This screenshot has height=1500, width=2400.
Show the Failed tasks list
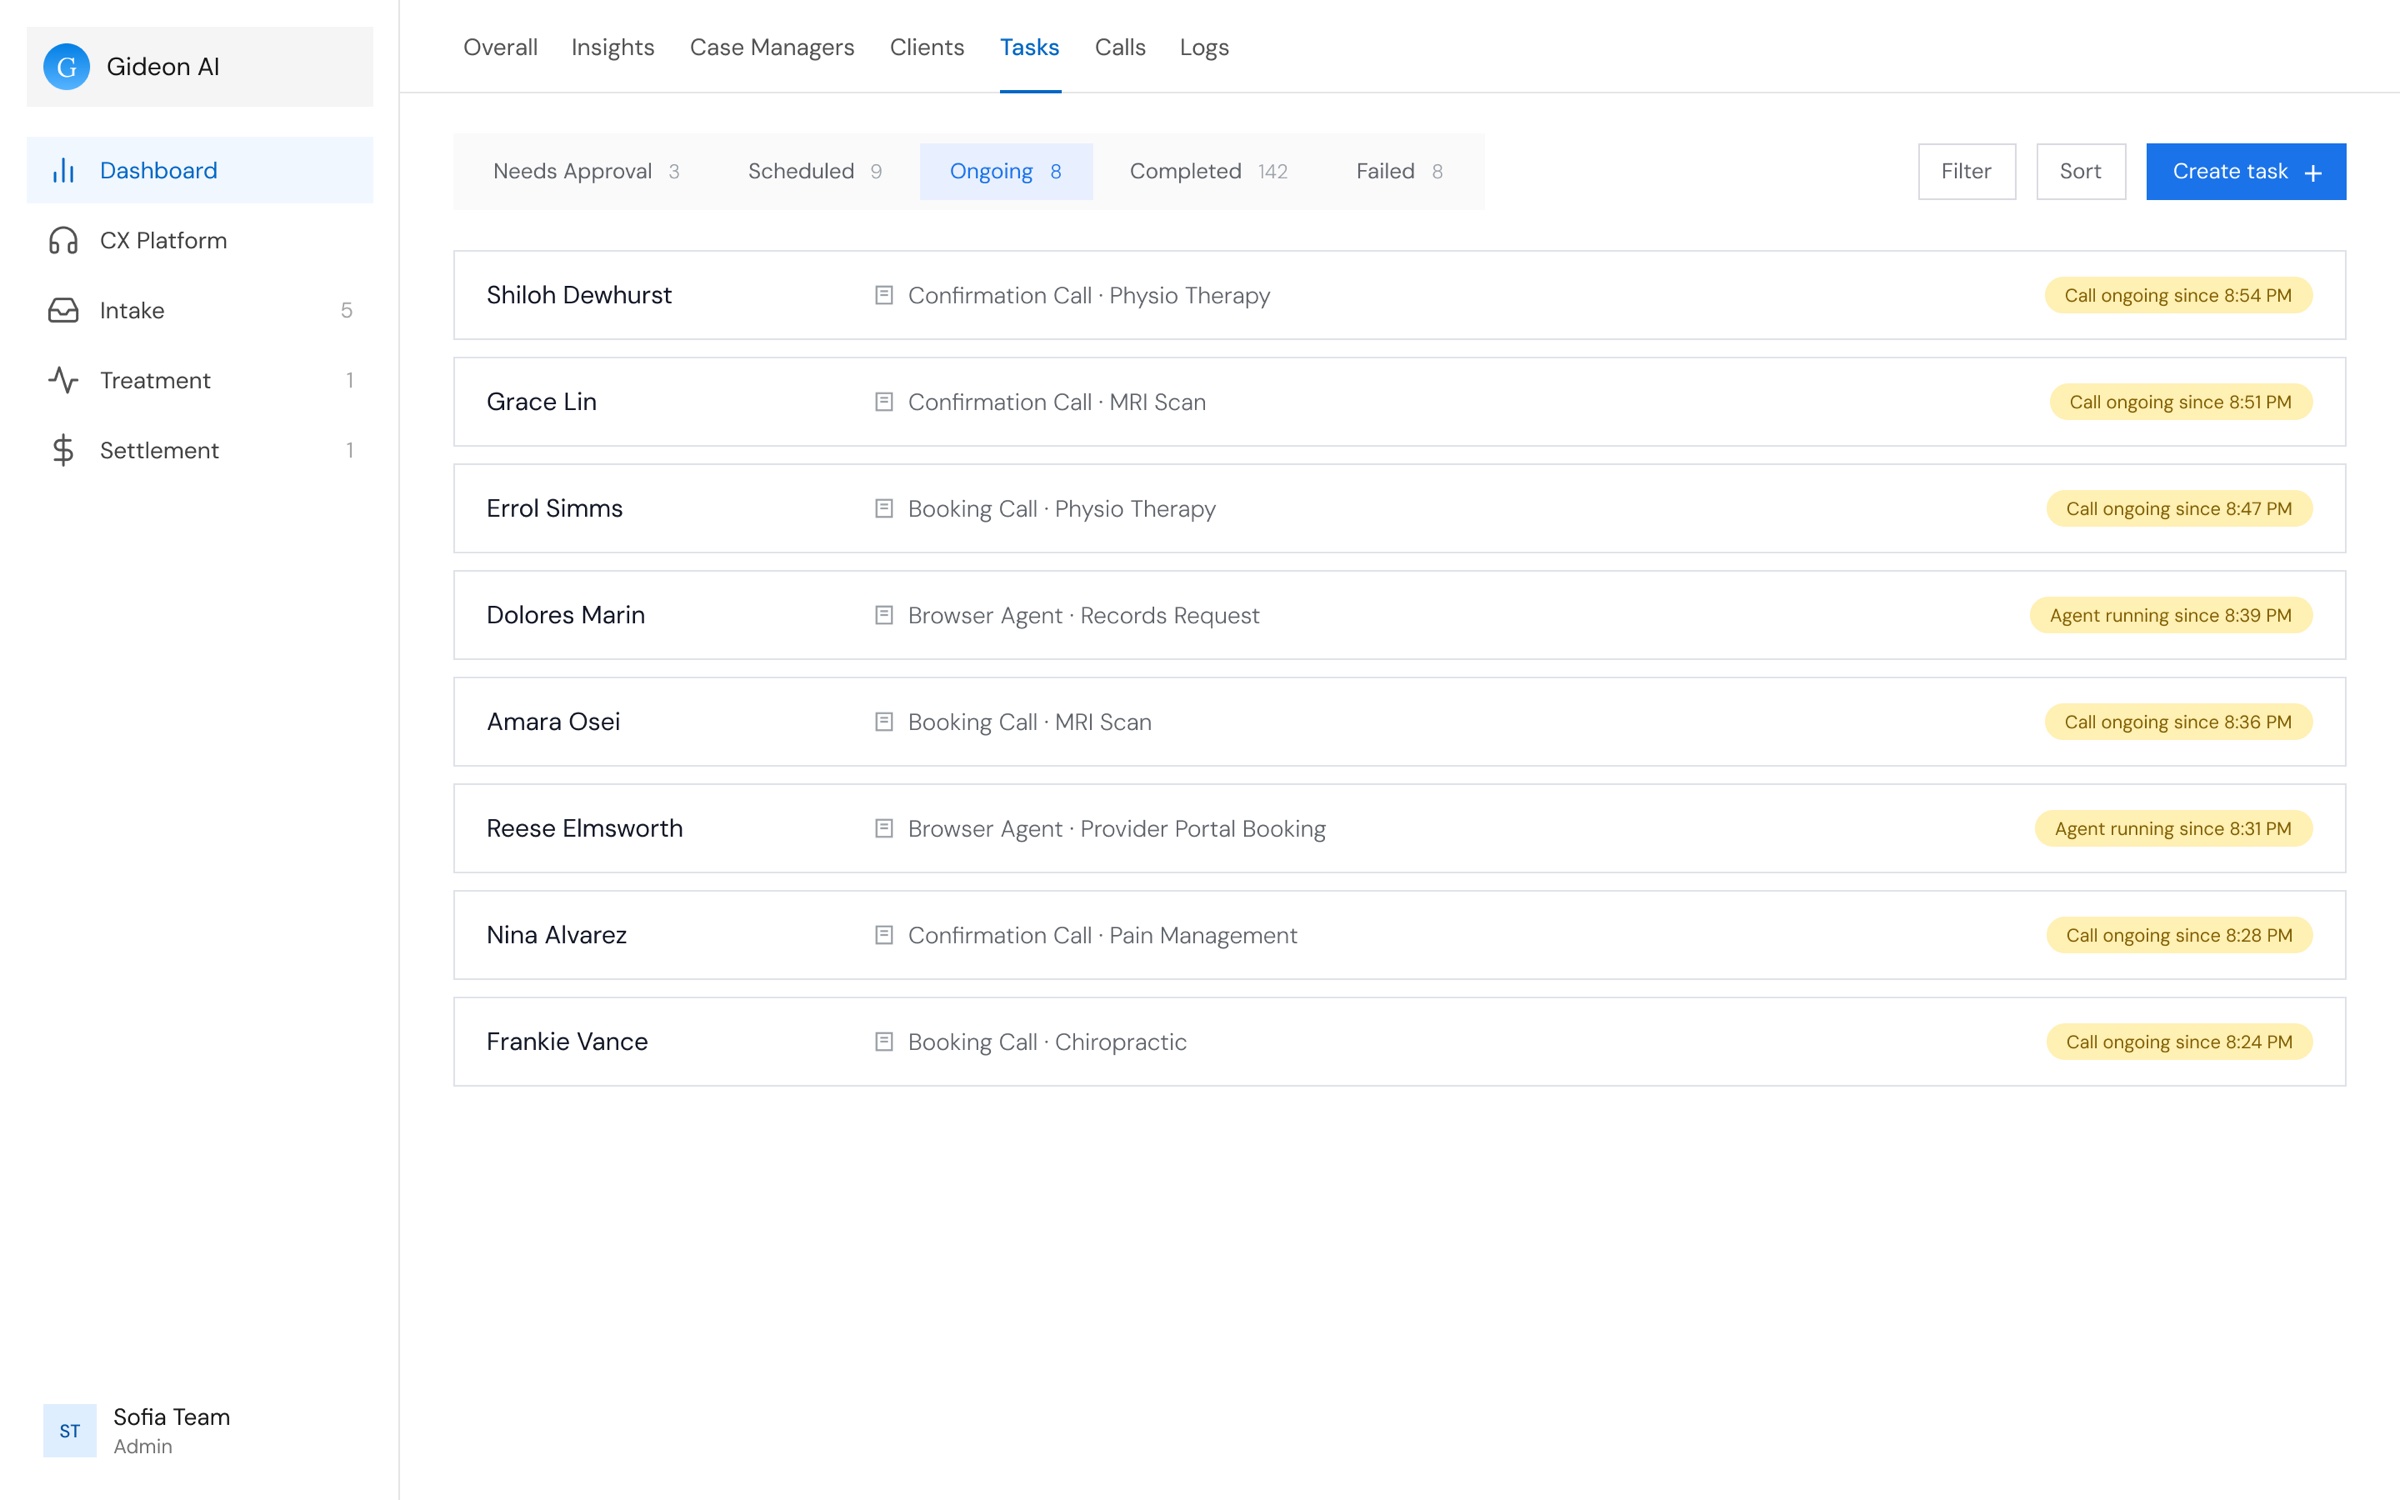pyautogui.click(x=1399, y=171)
